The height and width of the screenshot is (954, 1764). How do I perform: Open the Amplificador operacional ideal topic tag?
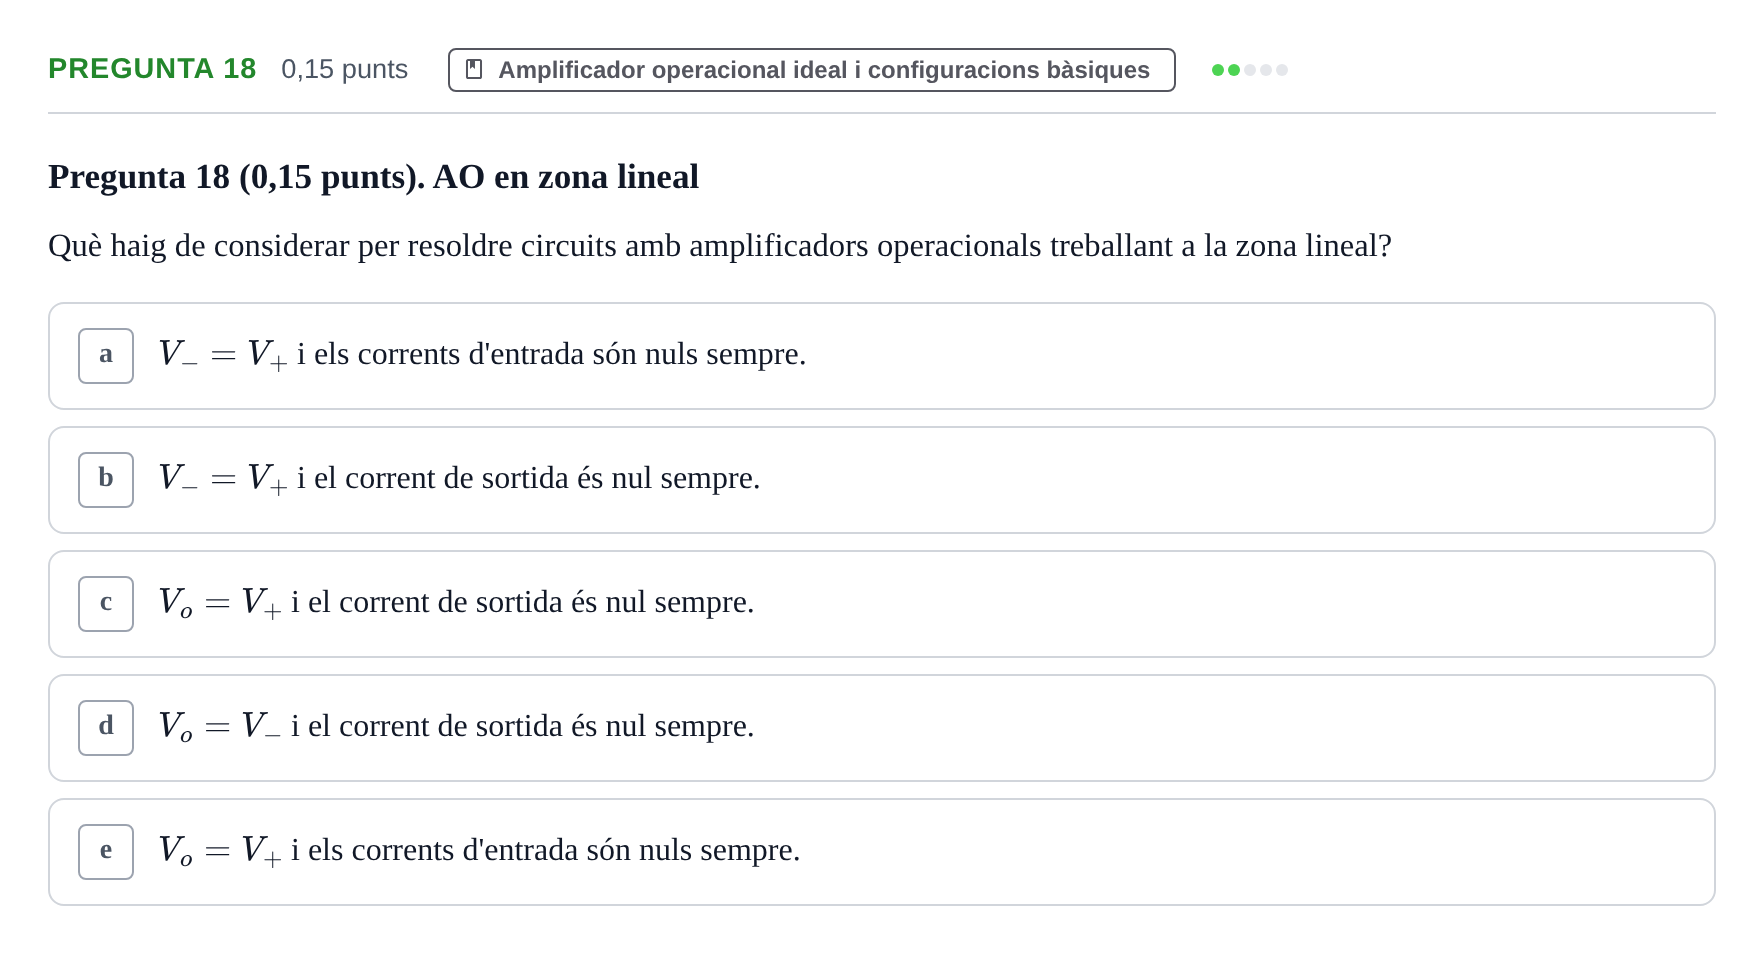(x=811, y=70)
